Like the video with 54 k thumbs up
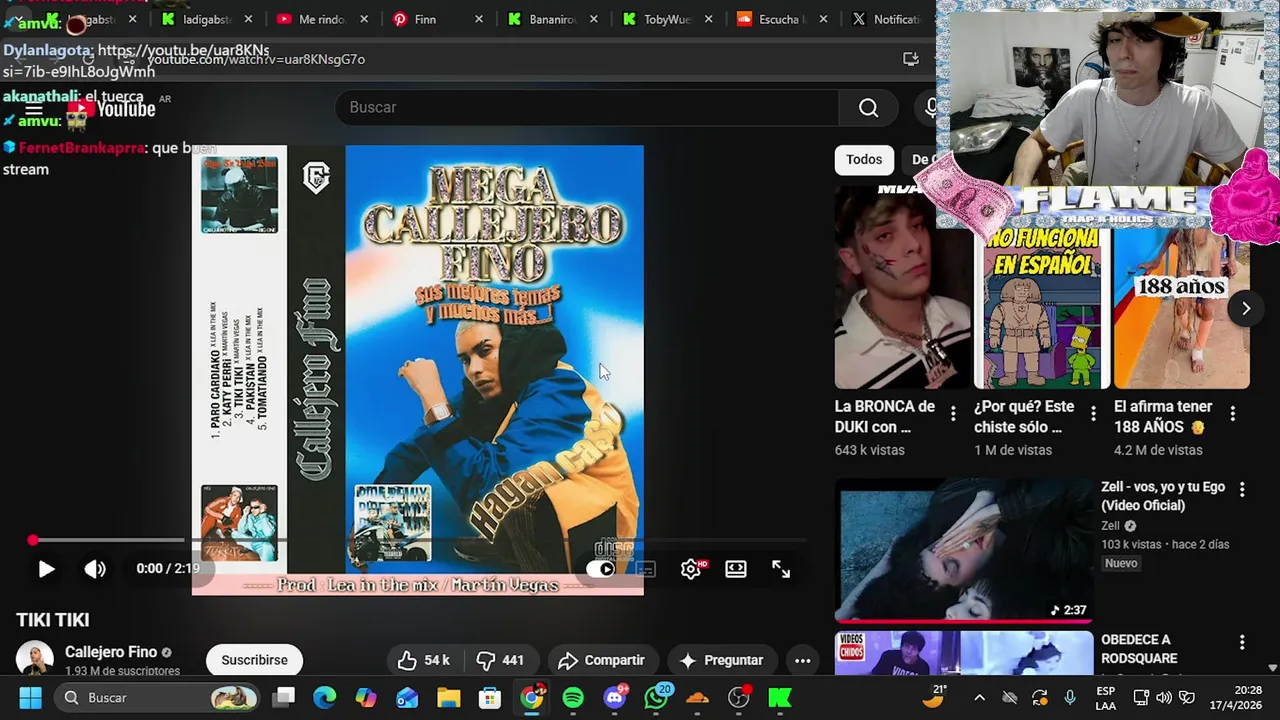Image resolution: width=1280 pixels, height=720 pixels. point(424,660)
